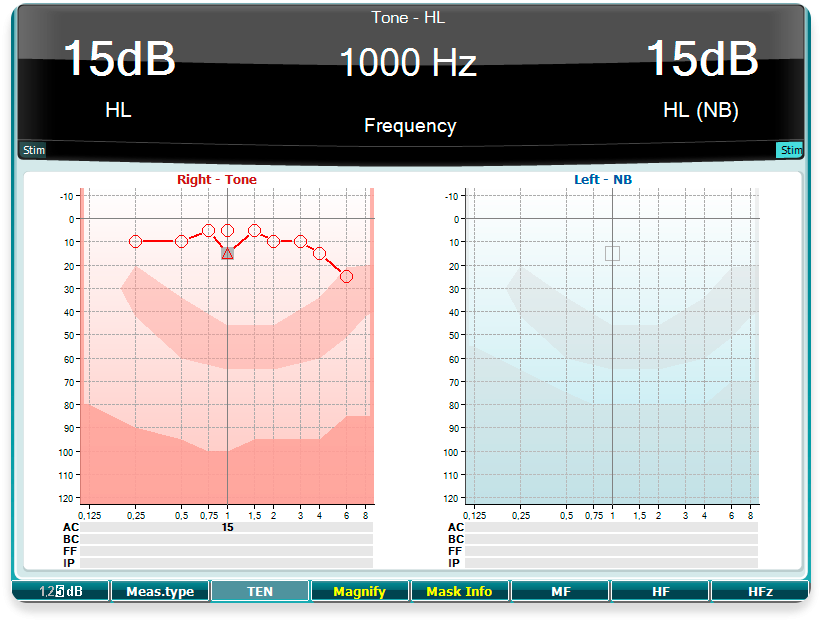Switch to MF frequency mode

click(560, 592)
